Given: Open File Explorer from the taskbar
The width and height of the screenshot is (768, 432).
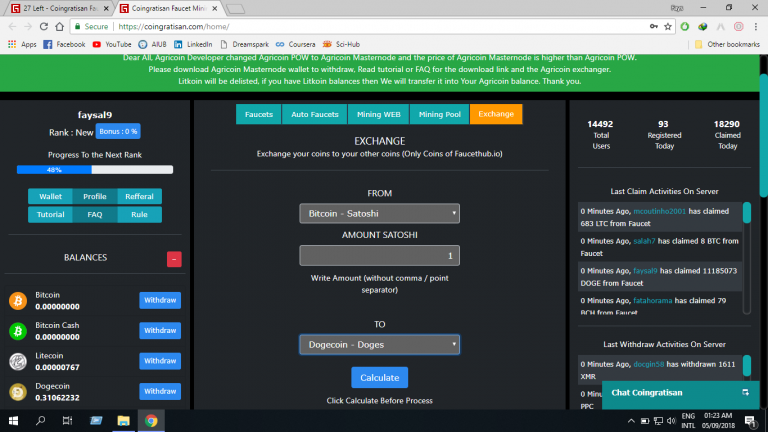Looking at the screenshot, I should point(124,421).
